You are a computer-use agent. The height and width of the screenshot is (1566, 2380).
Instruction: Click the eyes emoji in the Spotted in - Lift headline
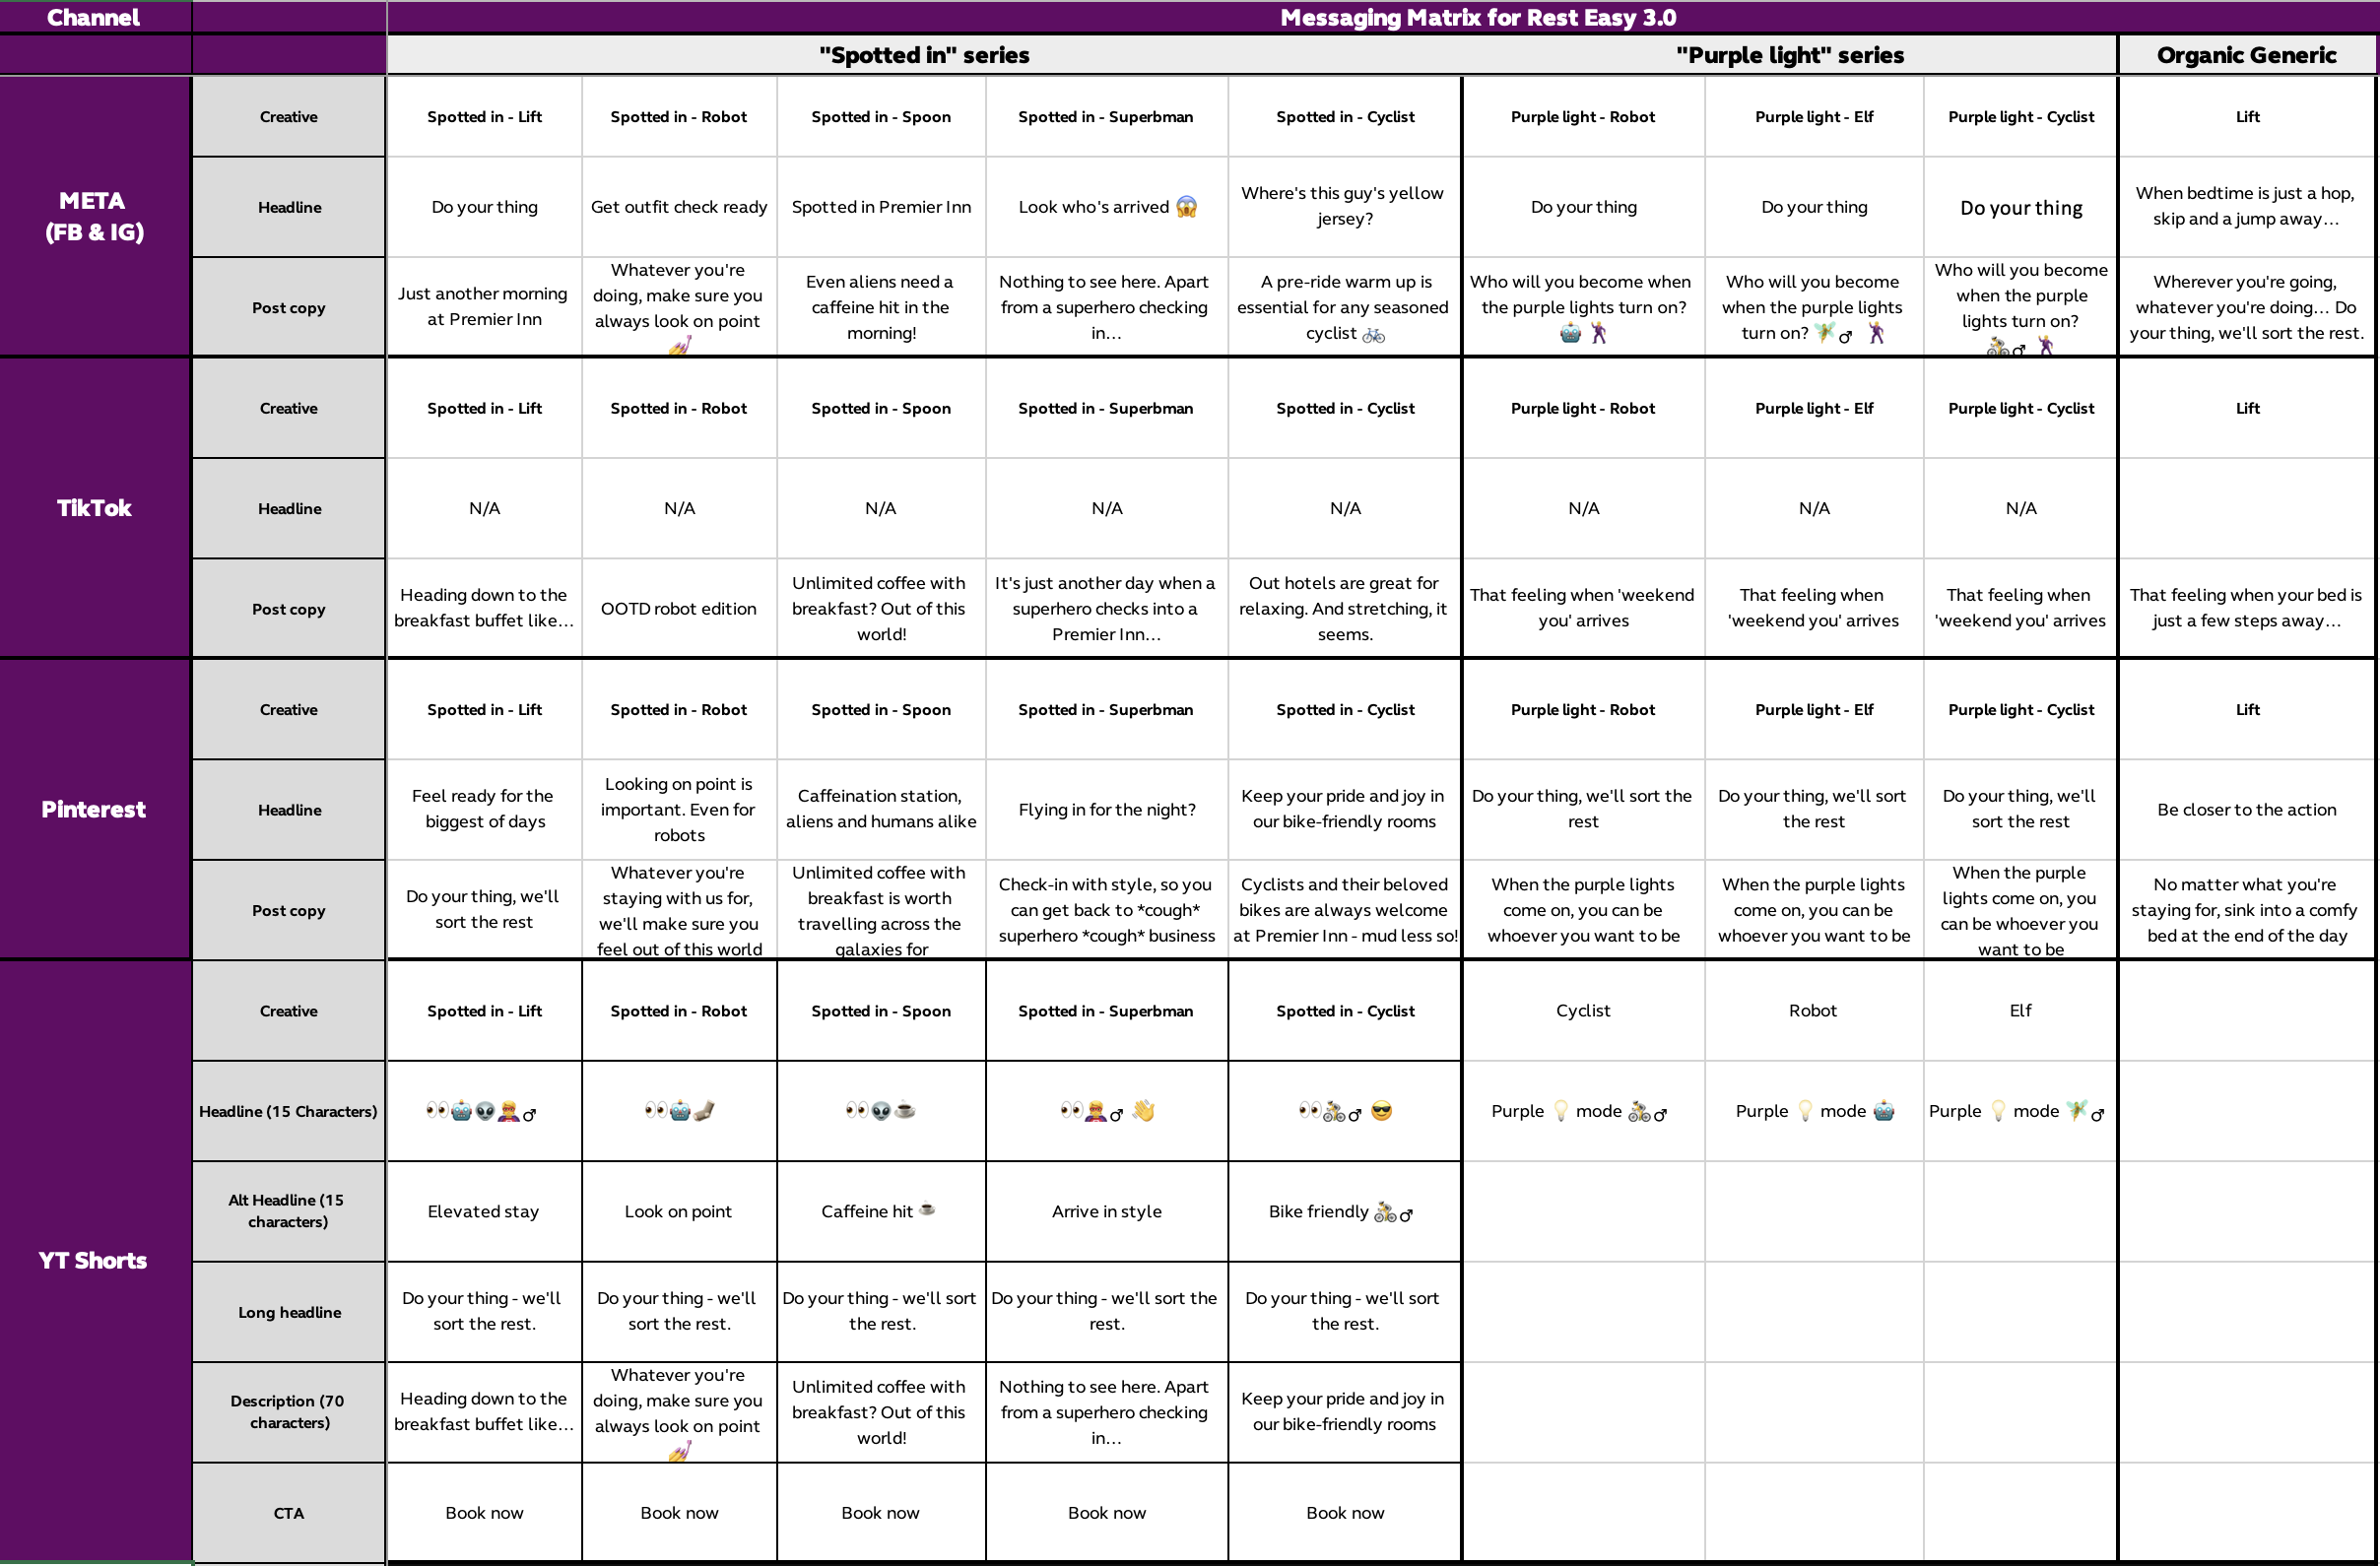point(437,1112)
